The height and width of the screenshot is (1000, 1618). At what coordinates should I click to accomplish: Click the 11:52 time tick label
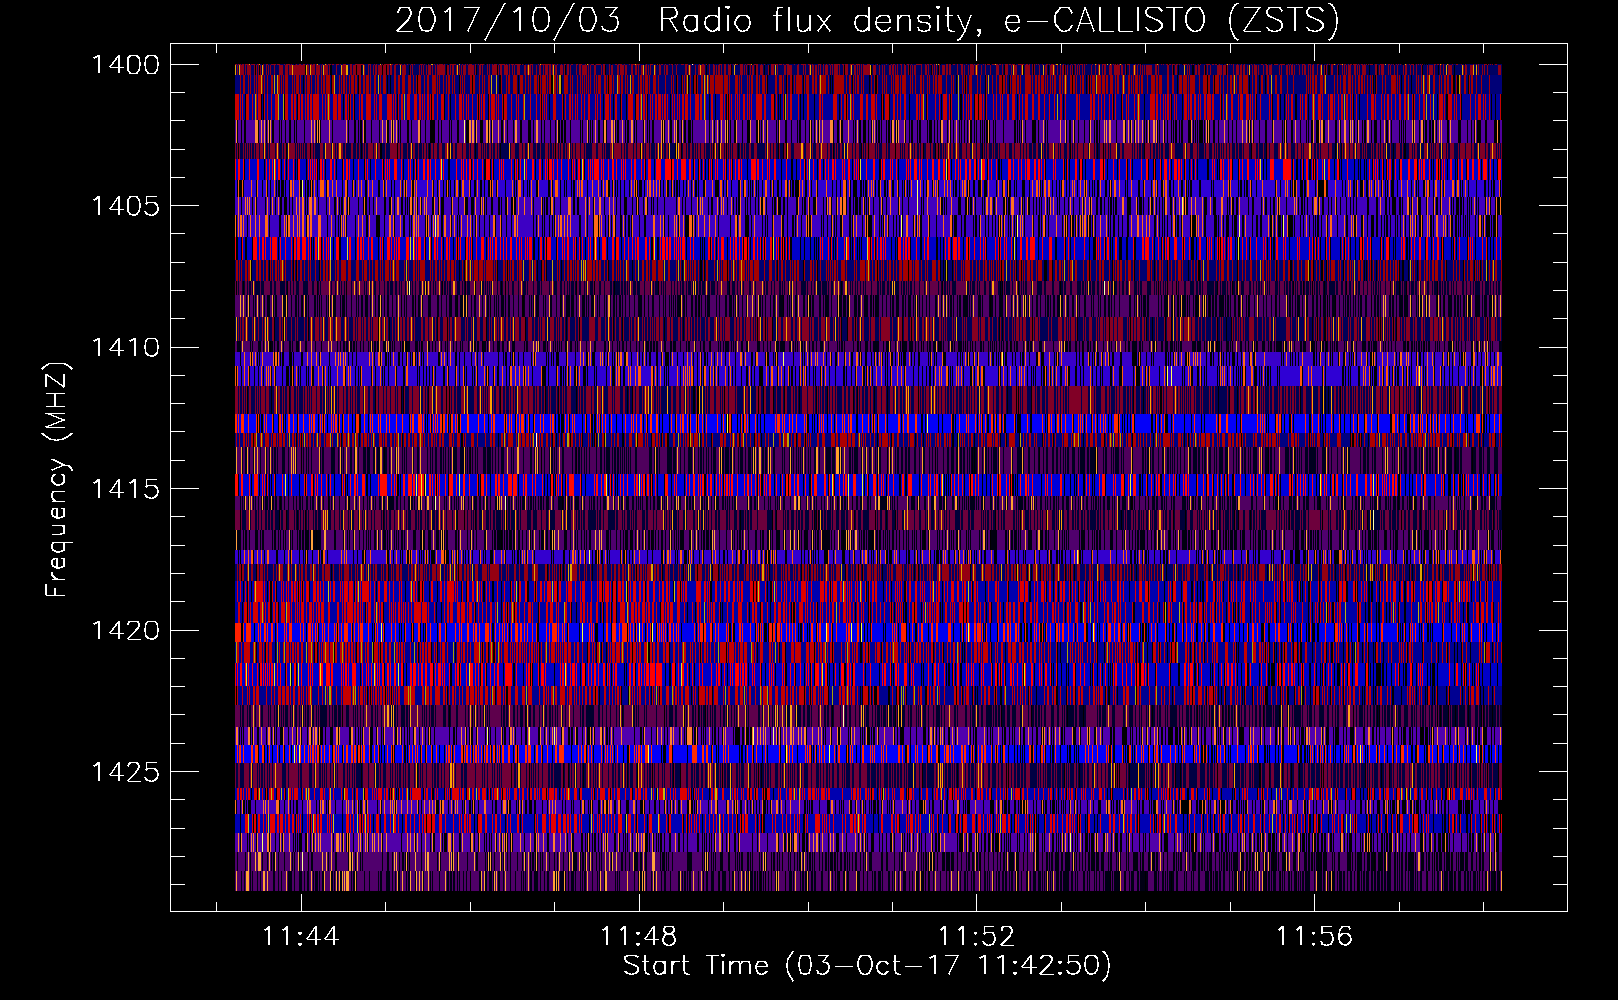tap(976, 937)
